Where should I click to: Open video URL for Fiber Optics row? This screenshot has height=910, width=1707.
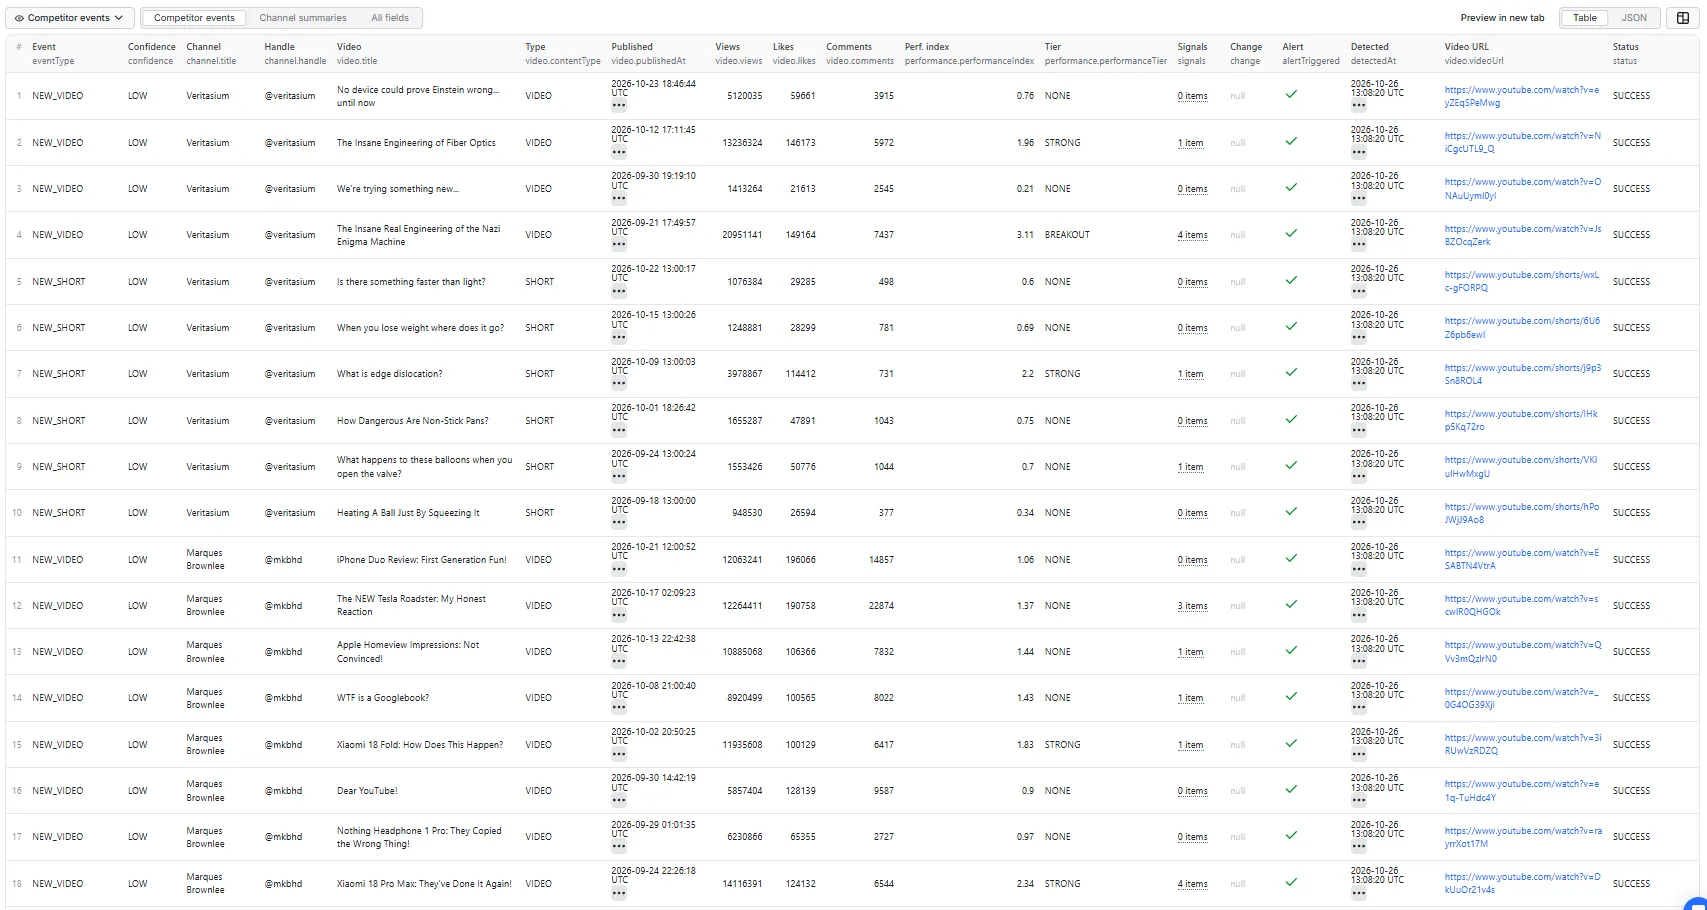1522,142
